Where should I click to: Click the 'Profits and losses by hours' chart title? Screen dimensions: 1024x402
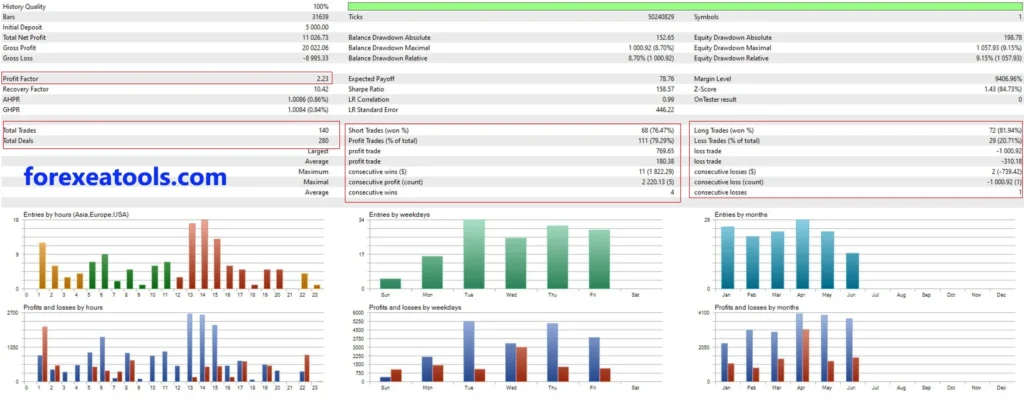click(63, 307)
